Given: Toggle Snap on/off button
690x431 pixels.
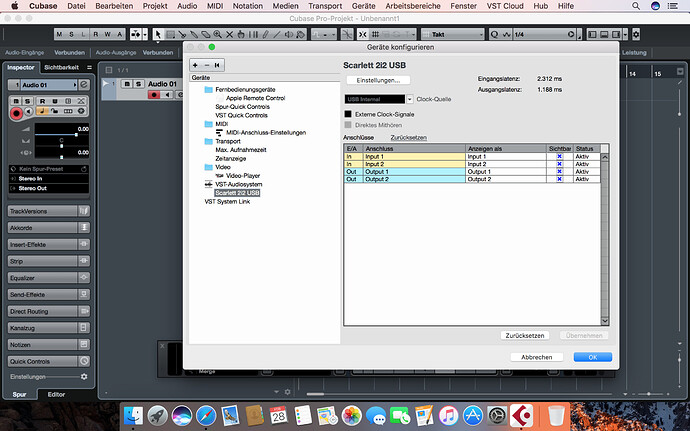Looking at the screenshot, I should [363, 34].
